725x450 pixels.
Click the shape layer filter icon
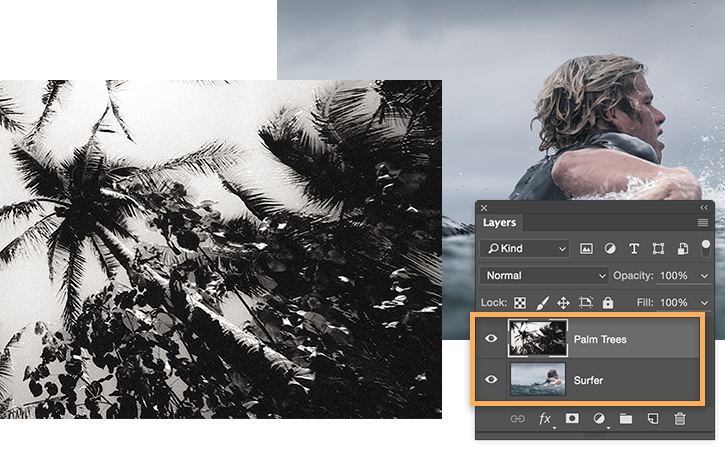click(658, 249)
